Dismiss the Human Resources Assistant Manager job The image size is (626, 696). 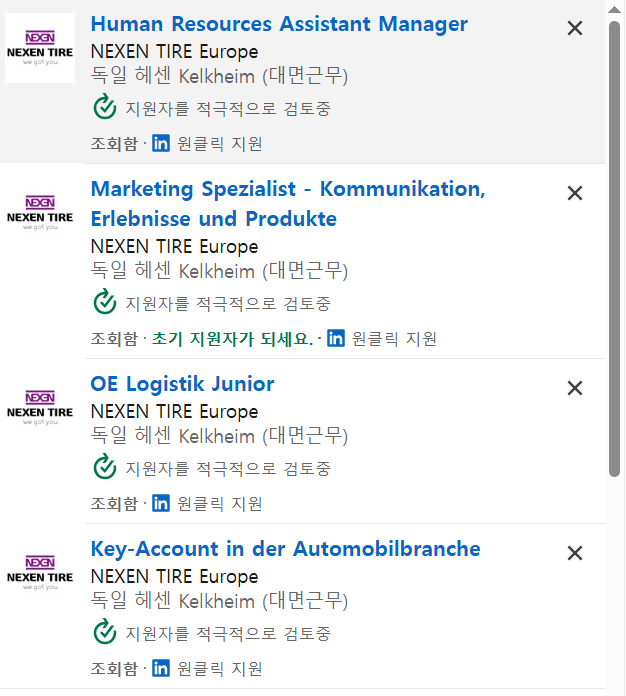575,29
